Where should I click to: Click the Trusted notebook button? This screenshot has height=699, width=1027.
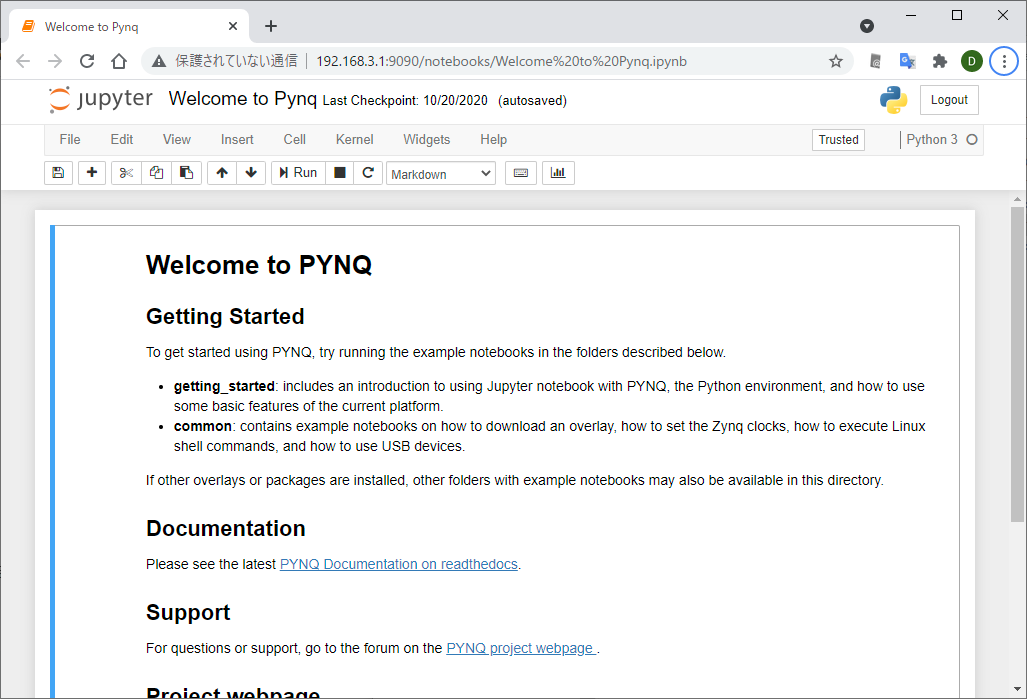point(838,140)
